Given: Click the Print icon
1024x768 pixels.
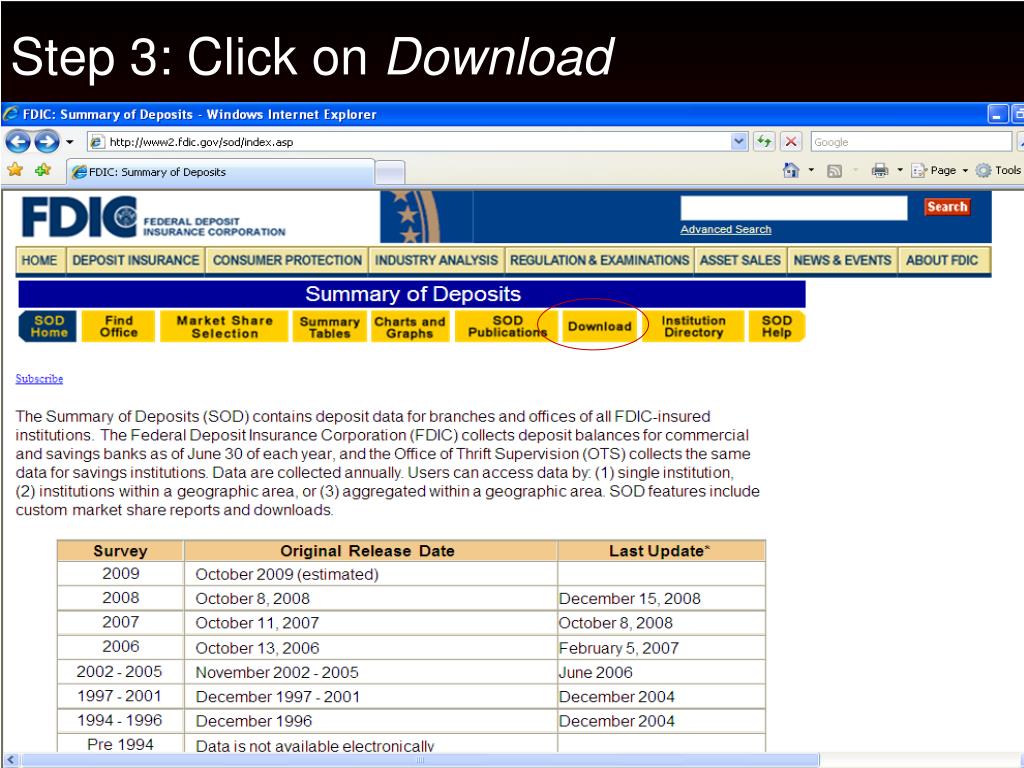Looking at the screenshot, I should point(880,170).
